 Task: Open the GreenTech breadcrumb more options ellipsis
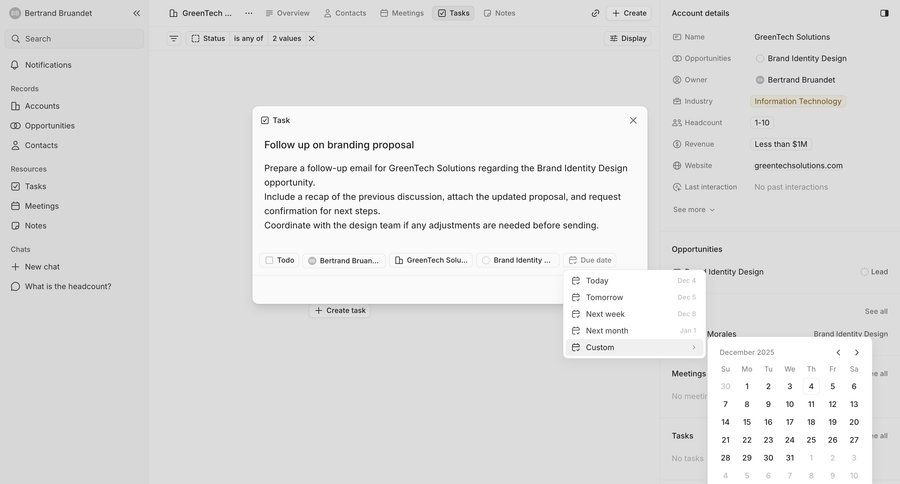pos(249,13)
